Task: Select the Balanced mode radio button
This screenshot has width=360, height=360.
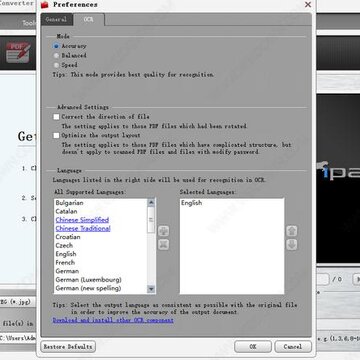Action: (x=56, y=55)
